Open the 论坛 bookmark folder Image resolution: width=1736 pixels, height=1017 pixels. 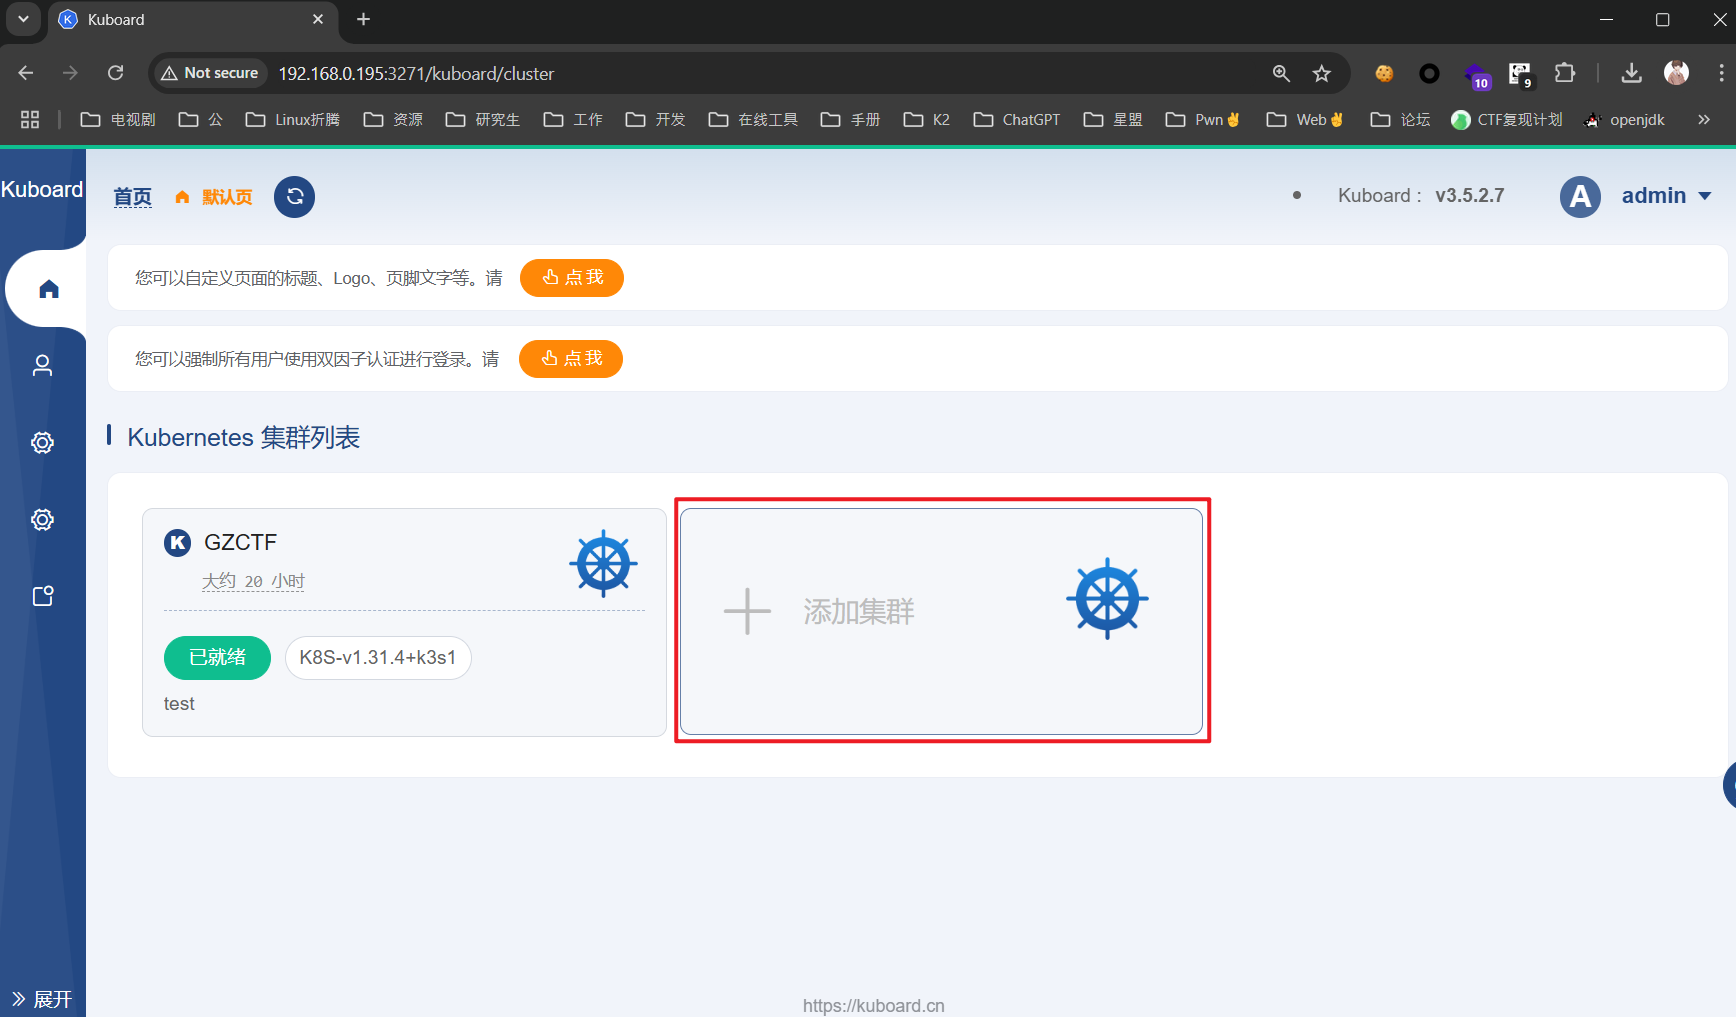(x=1400, y=120)
